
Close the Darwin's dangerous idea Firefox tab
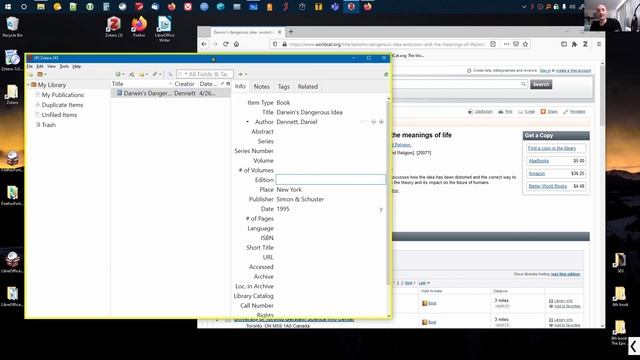(x=280, y=32)
